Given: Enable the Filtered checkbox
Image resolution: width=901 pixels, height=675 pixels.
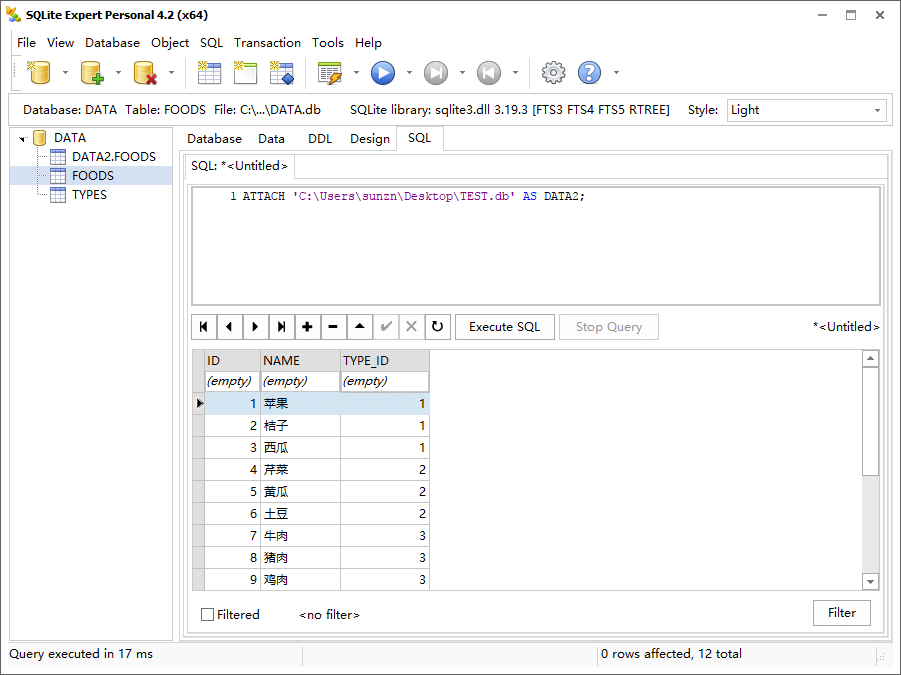Looking at the screenshot, I should pos(208,615).
